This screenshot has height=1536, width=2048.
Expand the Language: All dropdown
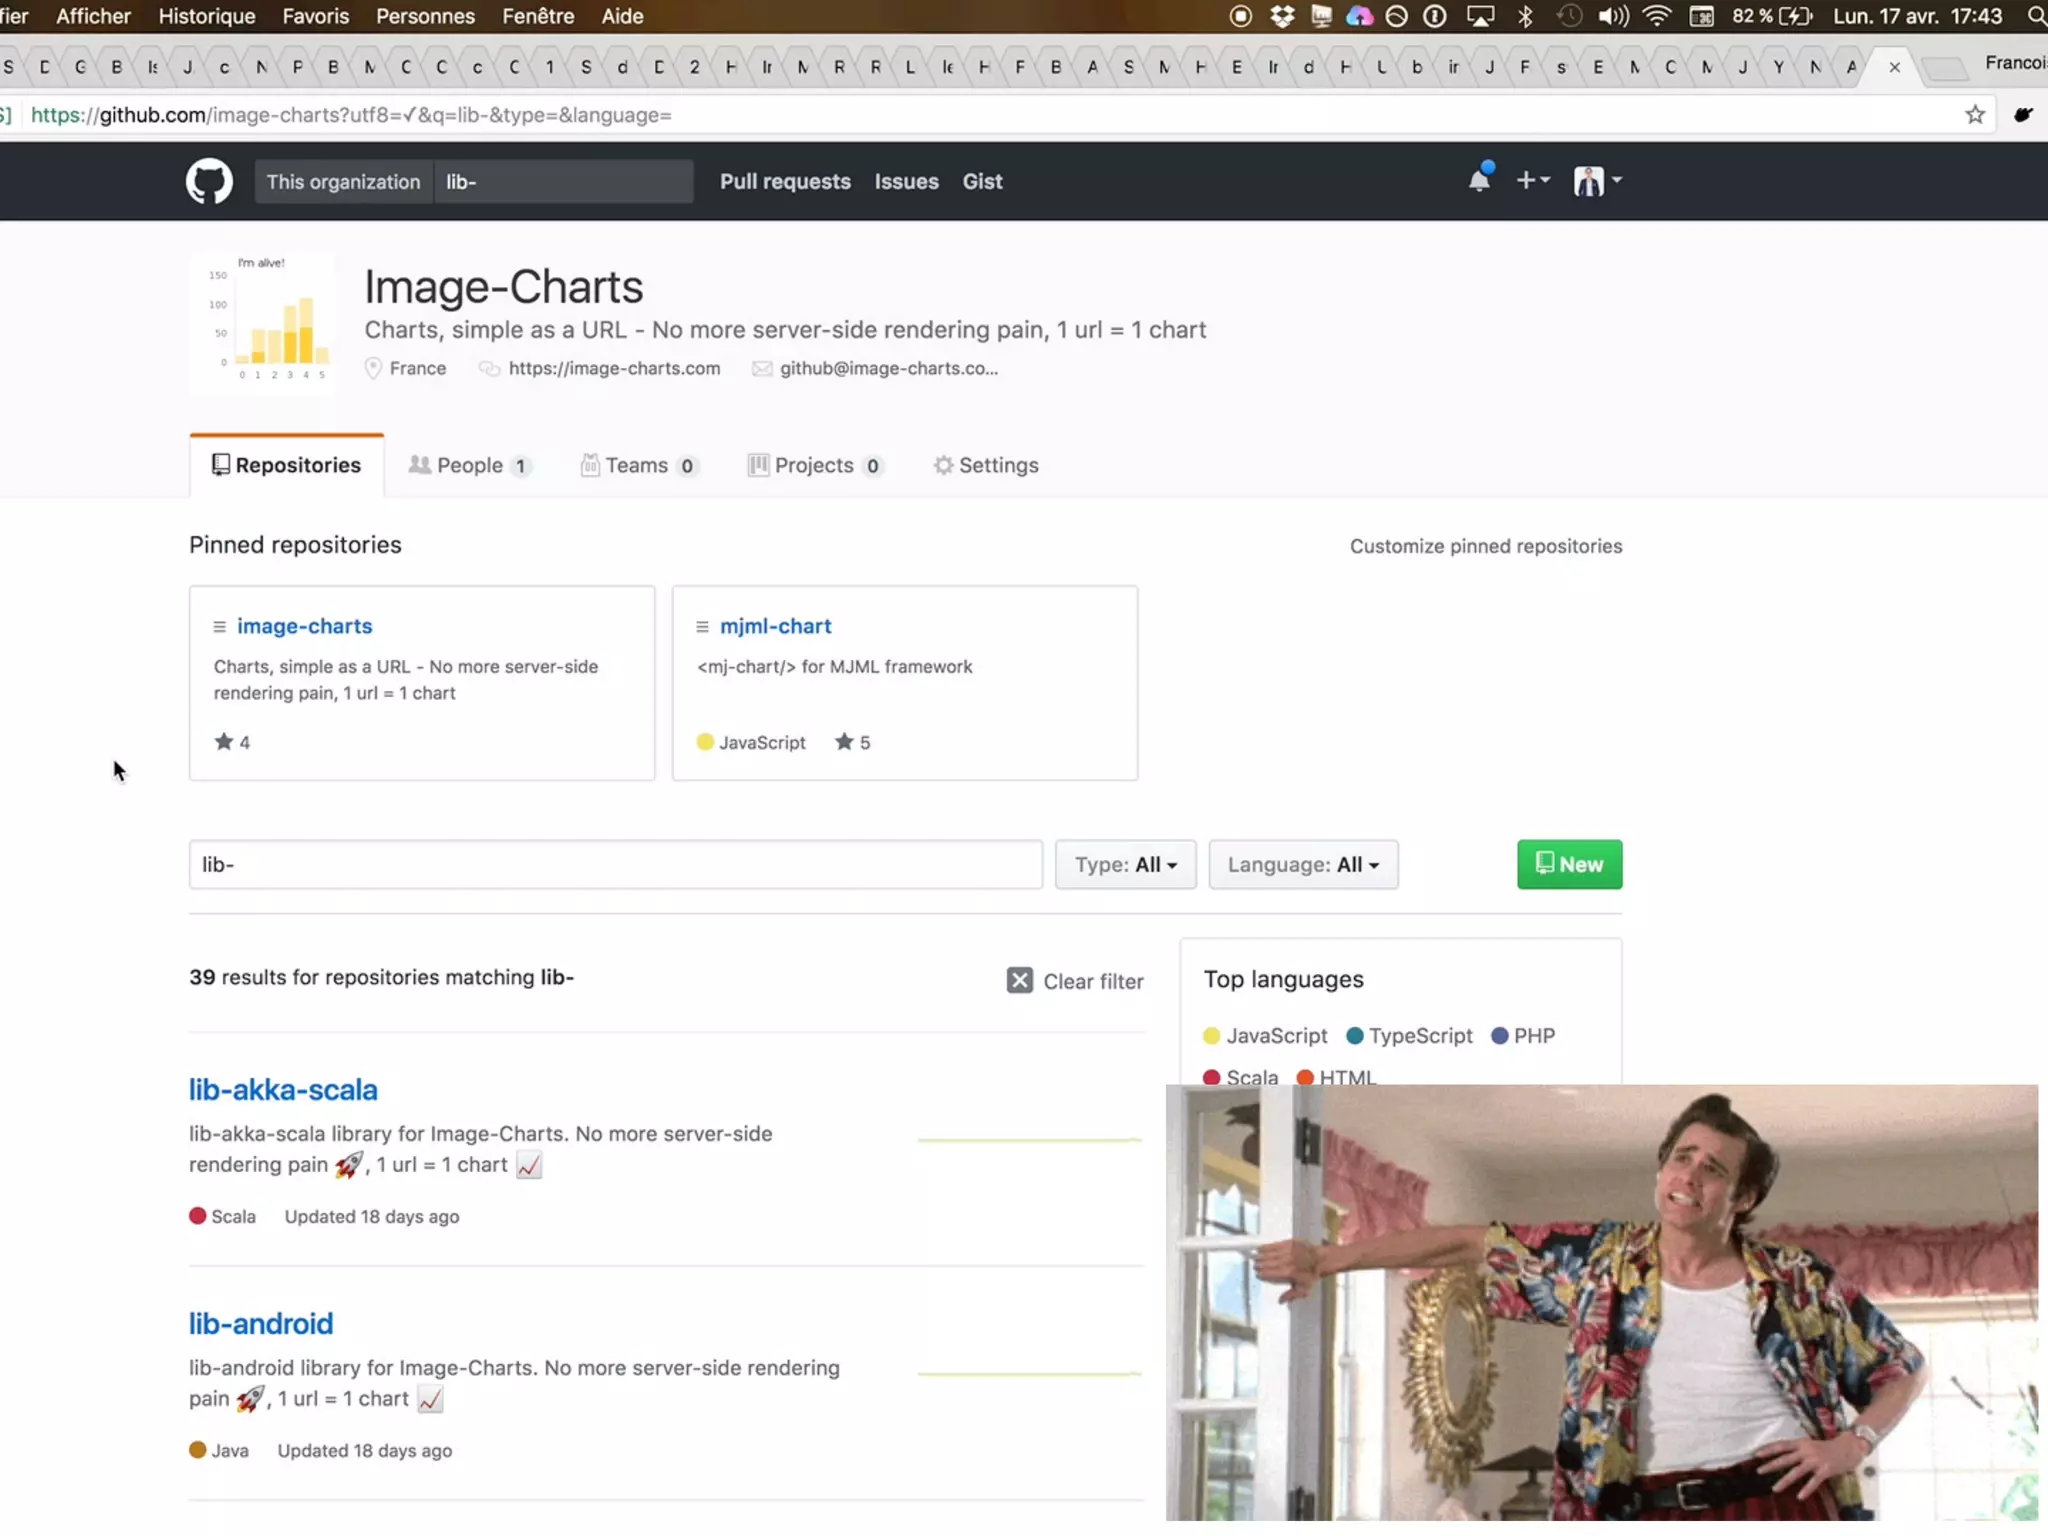(1302, 865)
